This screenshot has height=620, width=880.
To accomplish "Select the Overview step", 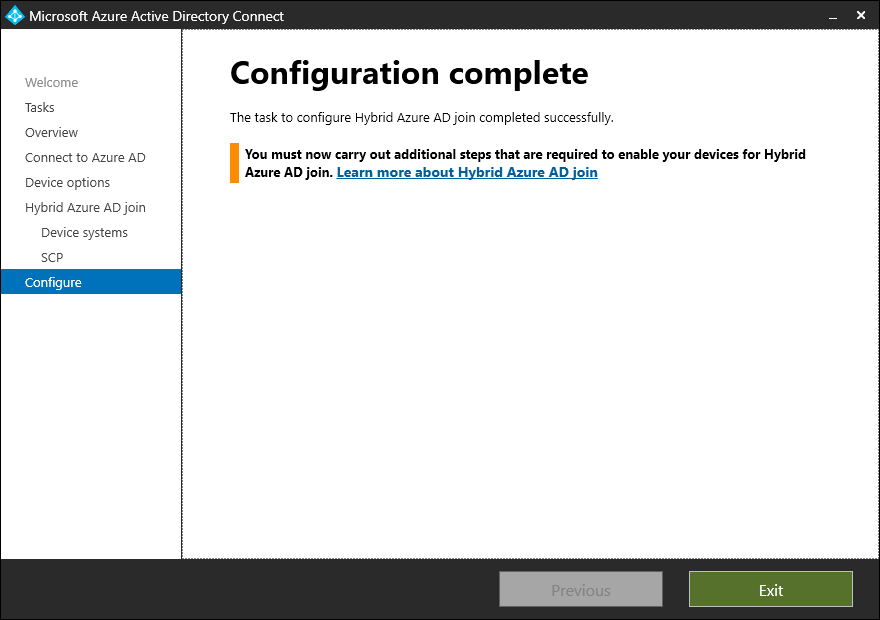I will 52,132.
